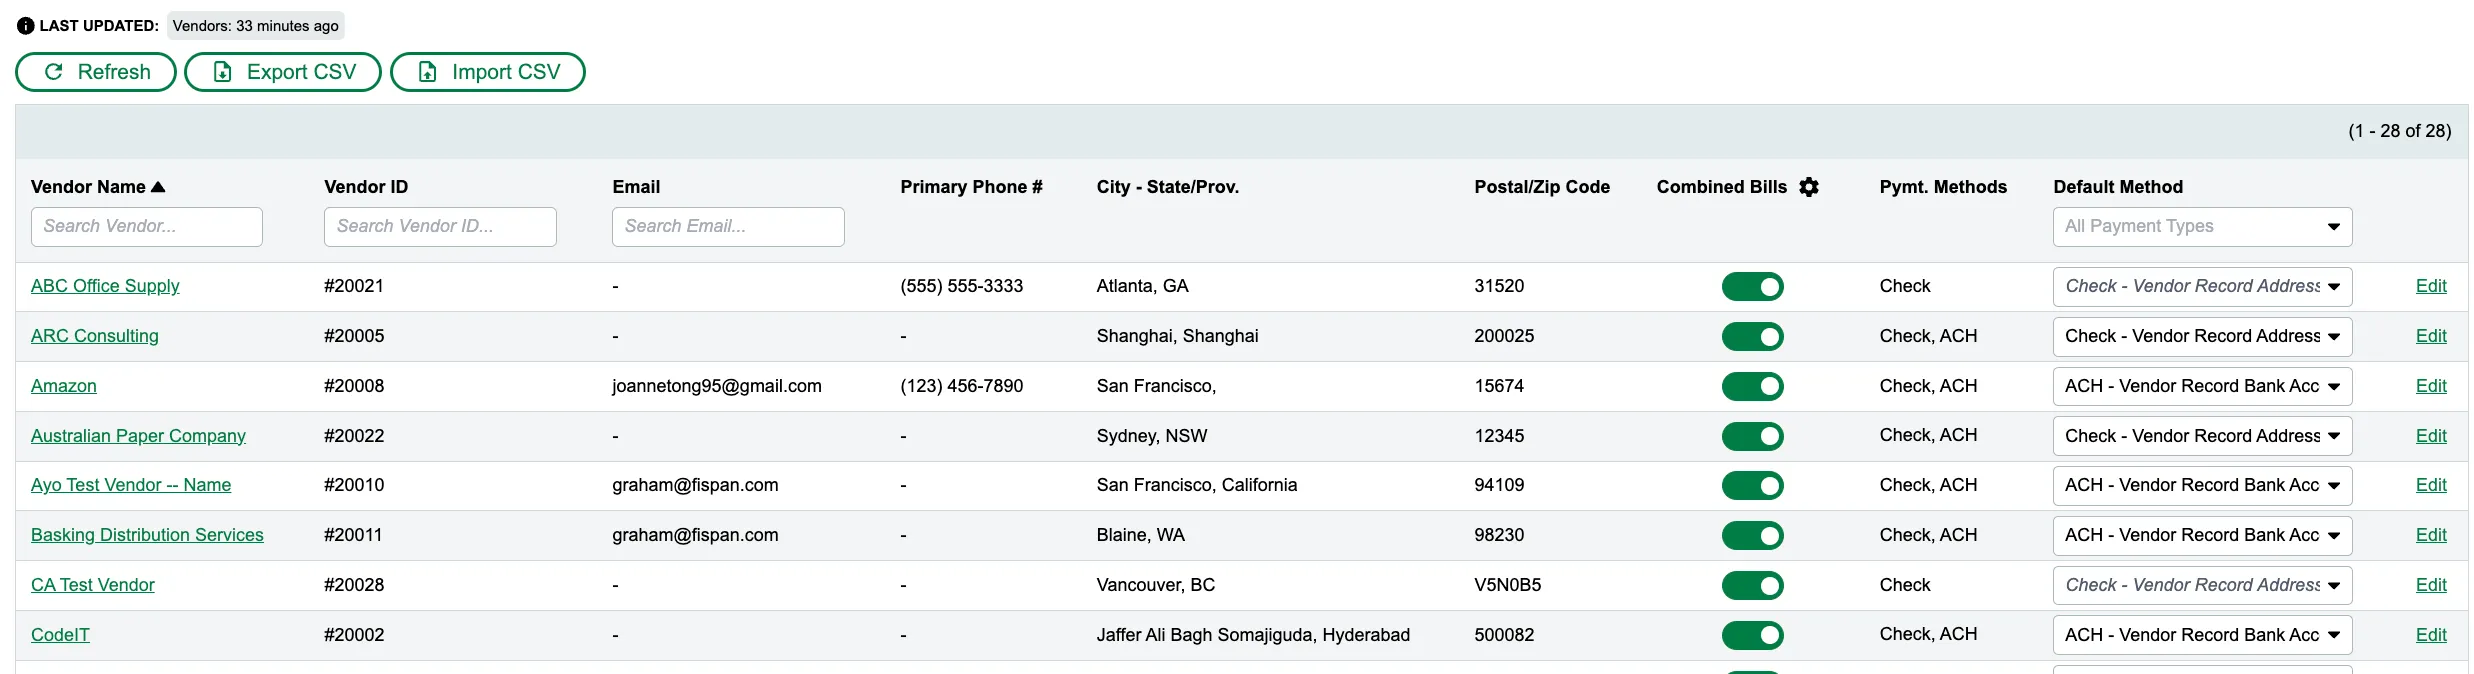
Task: Open the Amazon vendor link
Action: (x=64, y=386)
